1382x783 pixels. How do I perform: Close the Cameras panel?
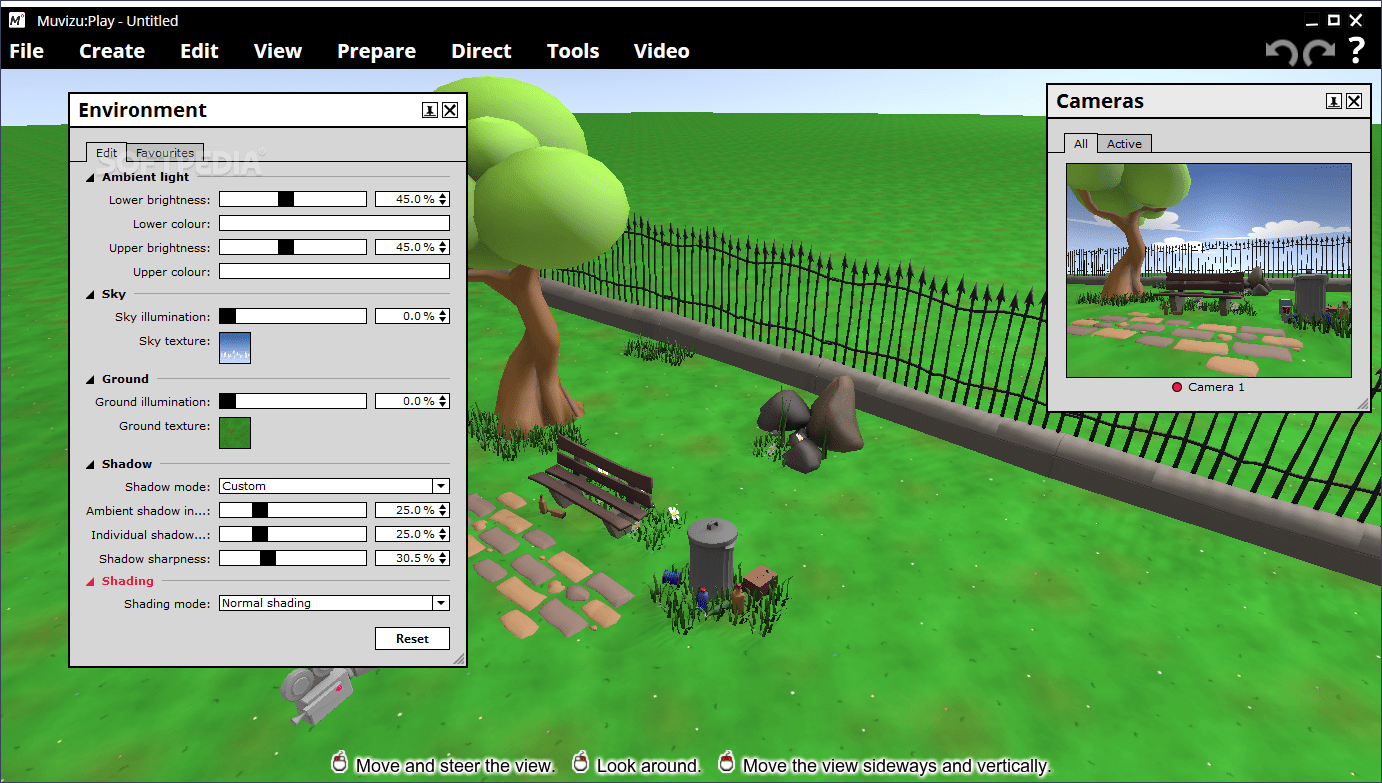pyautogui.click(x=1354, y=101)
